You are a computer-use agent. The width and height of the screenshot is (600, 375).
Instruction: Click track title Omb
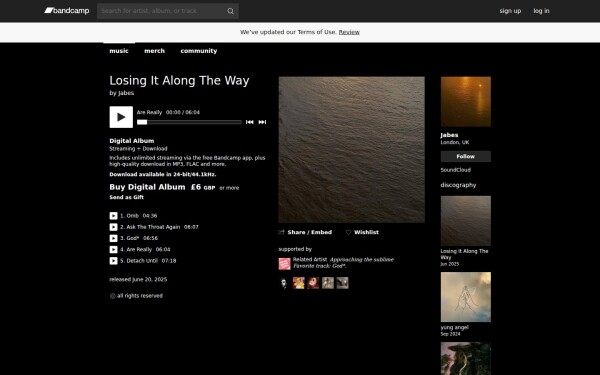point(132,216)
